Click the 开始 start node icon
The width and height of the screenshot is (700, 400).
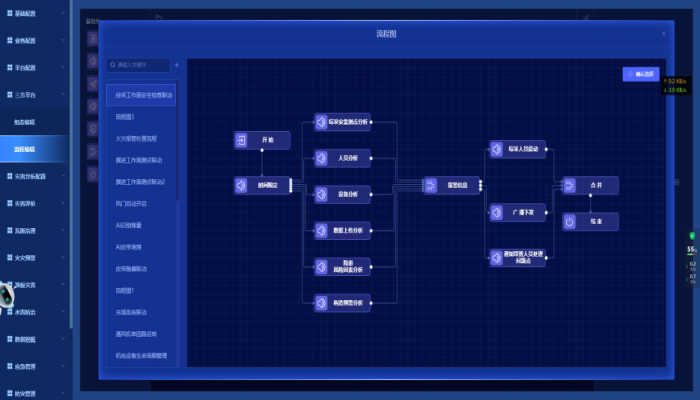pyautogui.click(x=242, y=140)
